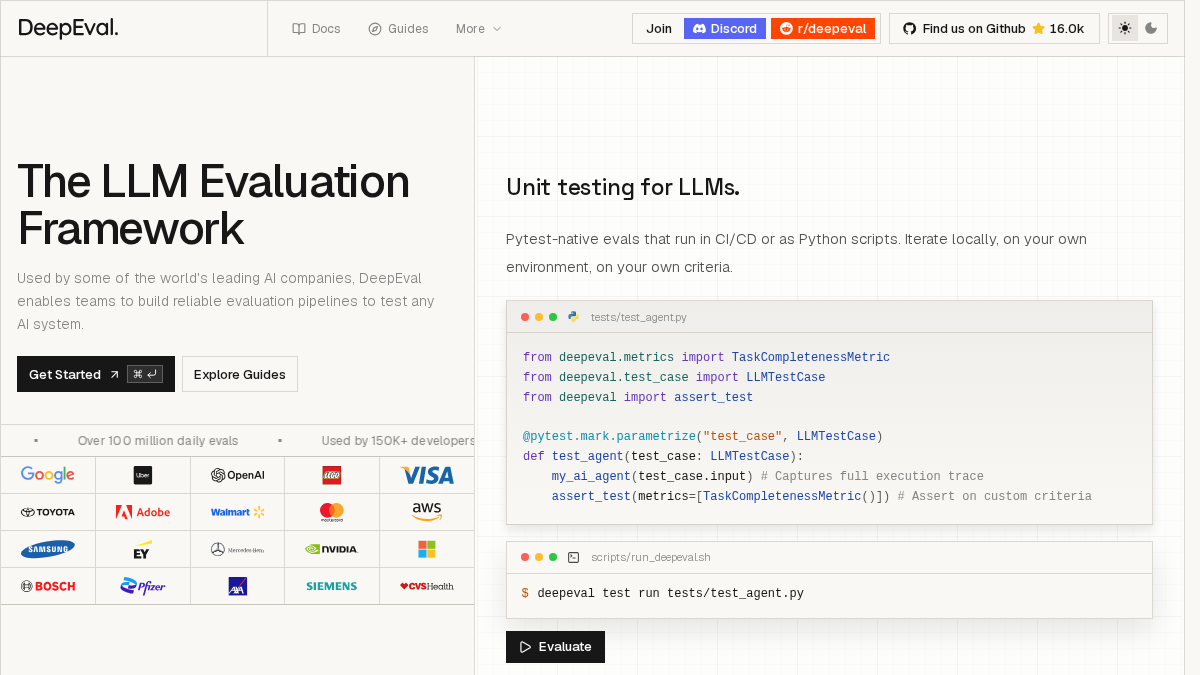Click the Walmart logo
The height and width of the screenshot is (675, 1200).
237,512
